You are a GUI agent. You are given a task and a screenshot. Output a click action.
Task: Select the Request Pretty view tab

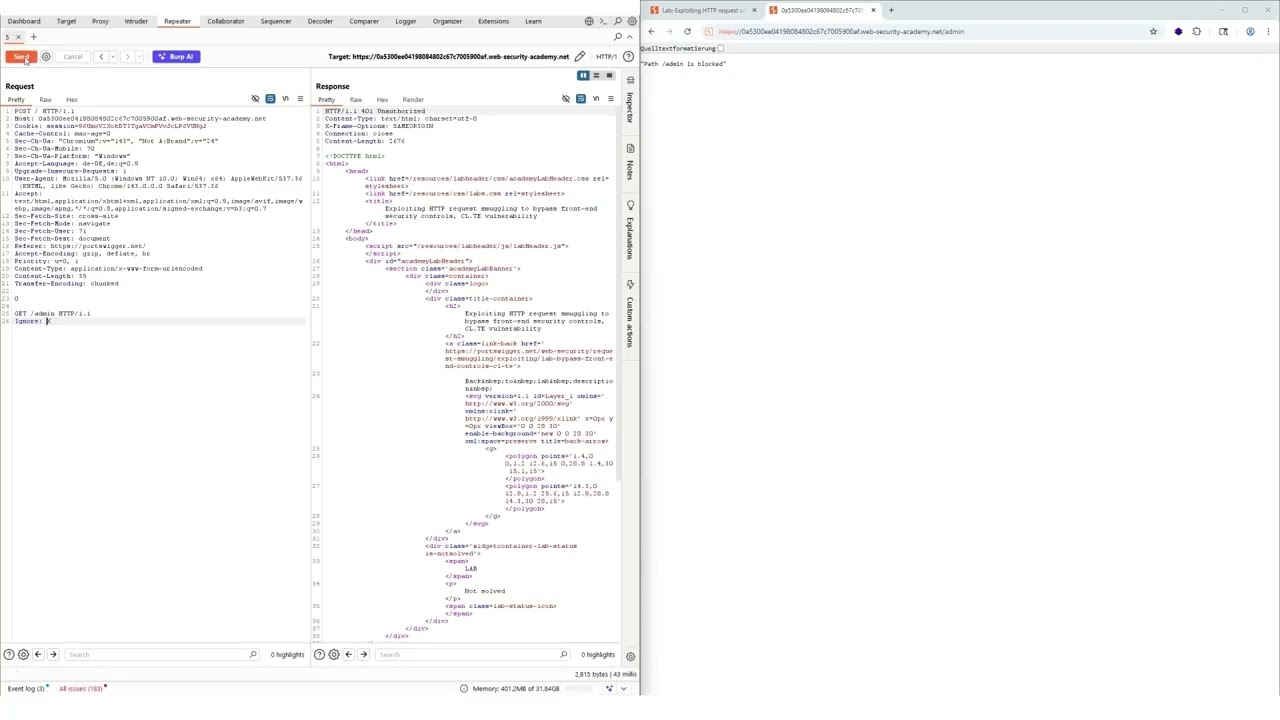16,100
